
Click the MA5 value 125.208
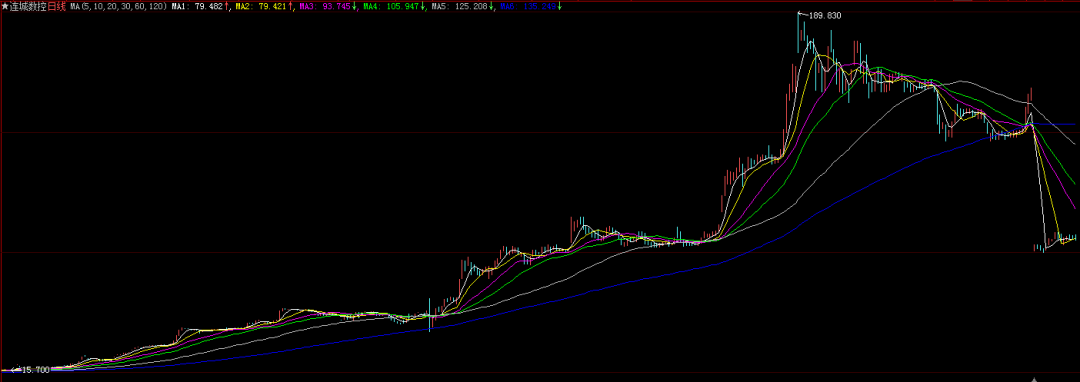[x=471, y=6]
